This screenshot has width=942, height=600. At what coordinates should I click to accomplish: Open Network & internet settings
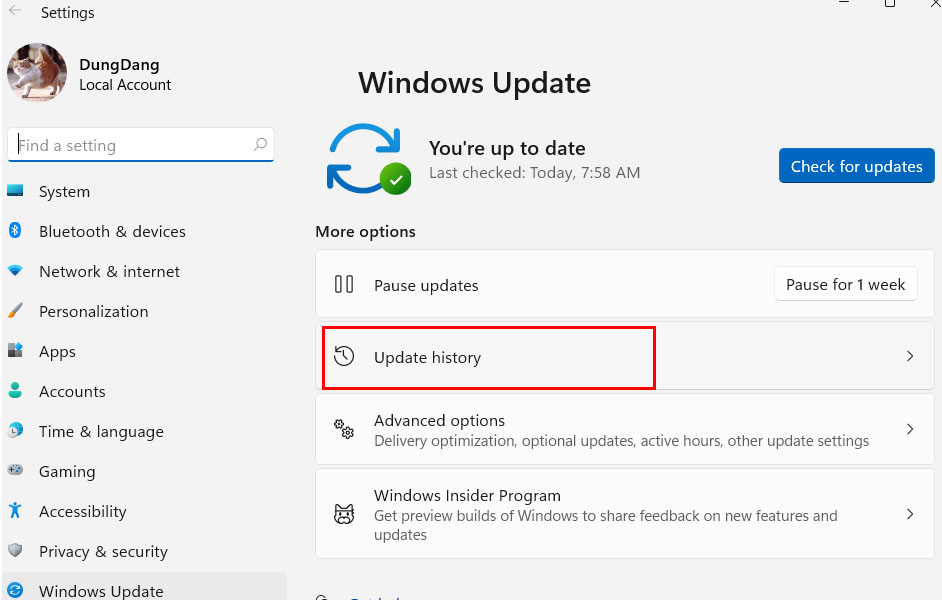coord(109,271)
